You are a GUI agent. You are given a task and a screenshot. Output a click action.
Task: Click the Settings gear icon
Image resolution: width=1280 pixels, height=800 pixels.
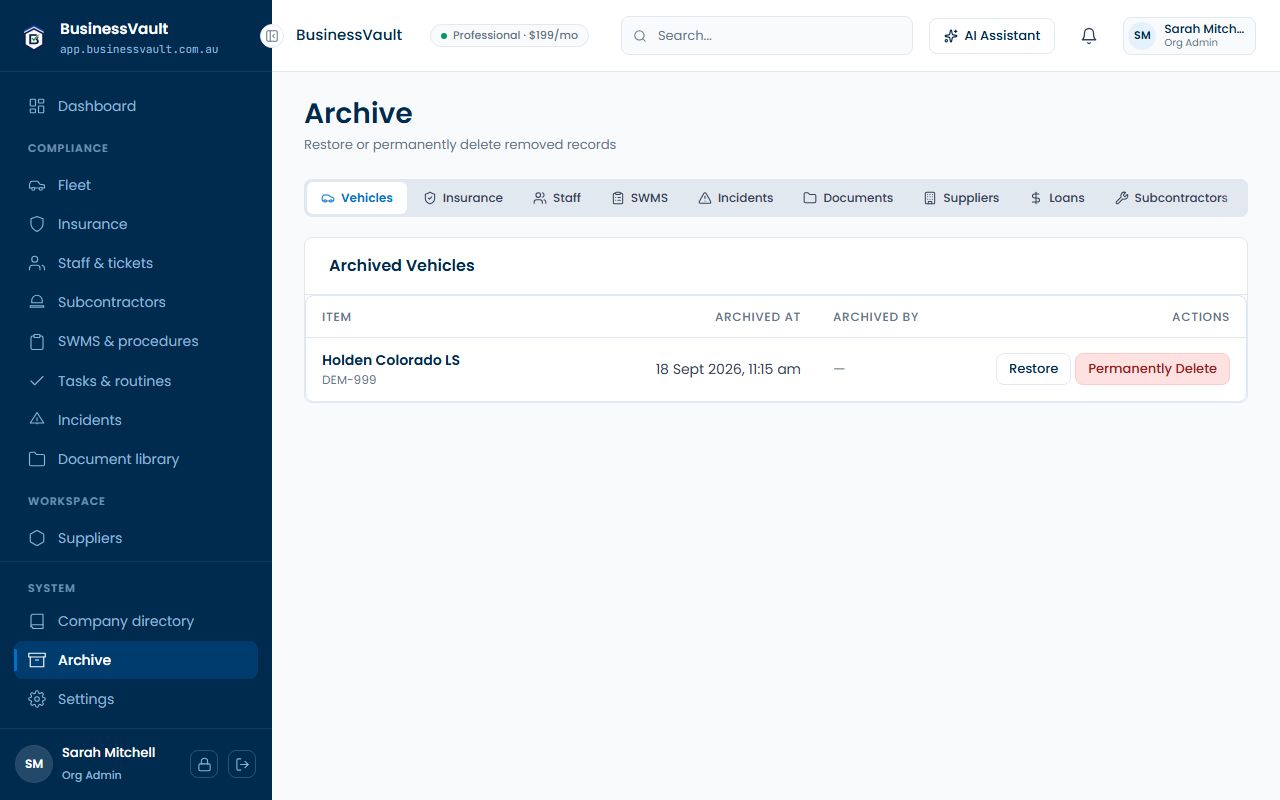[x=37, y=699]
